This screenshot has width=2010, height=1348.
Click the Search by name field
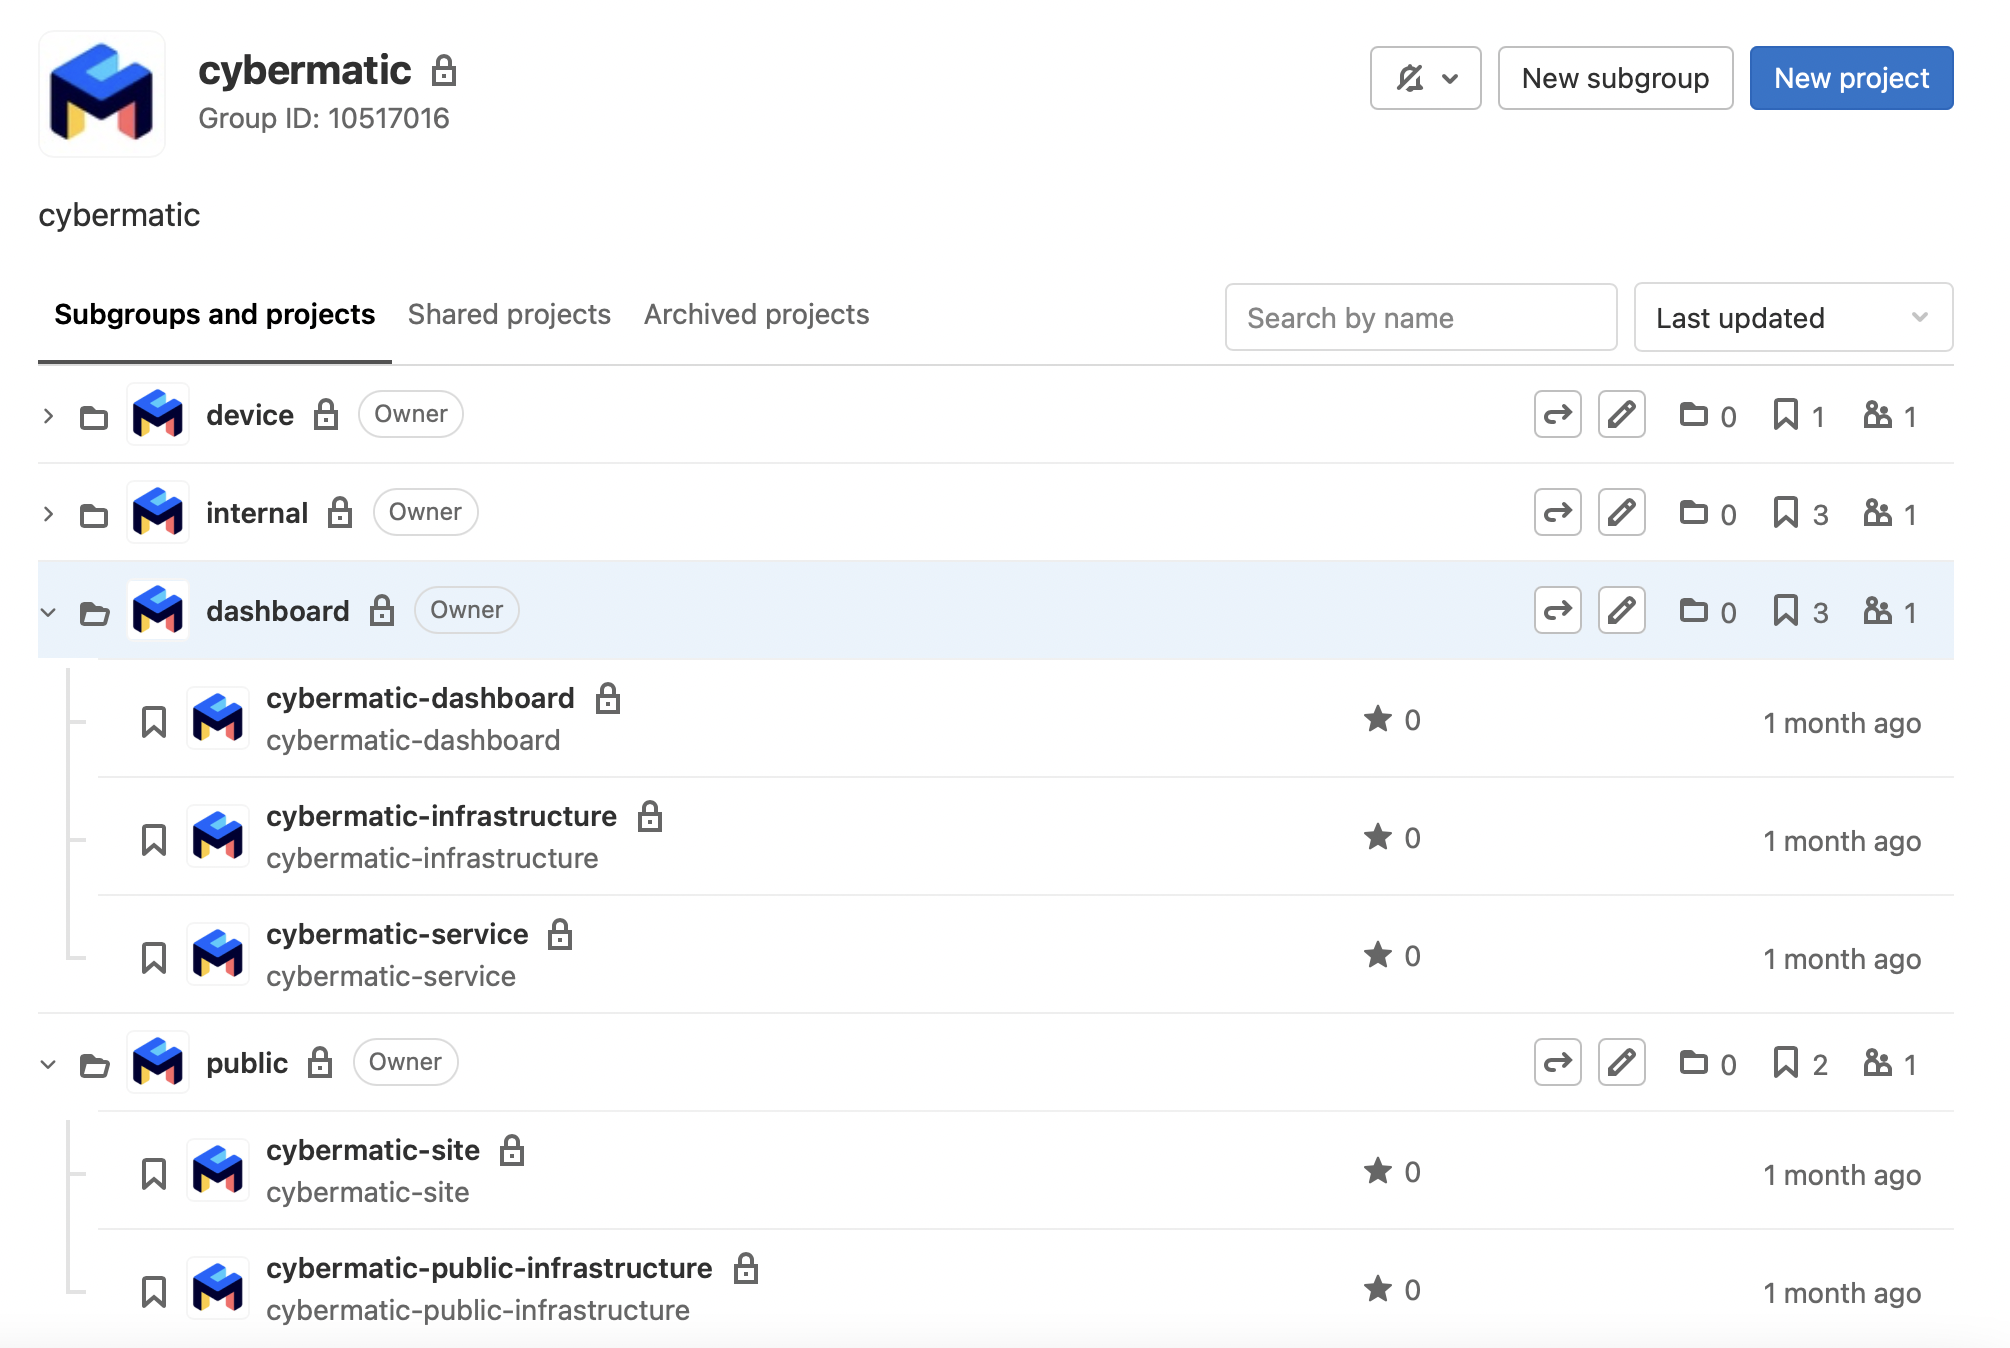click(x=1420, y=318)
